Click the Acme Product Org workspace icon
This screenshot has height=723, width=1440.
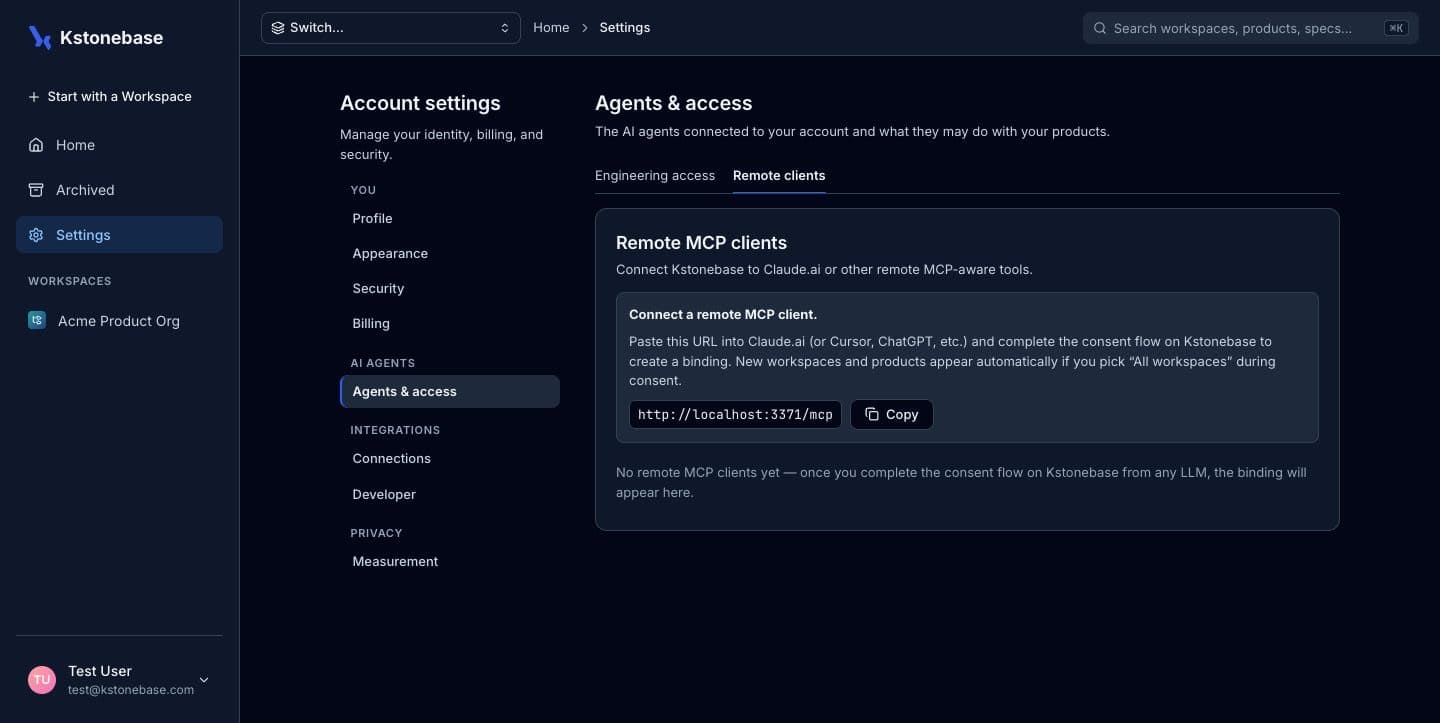pyautogui.click(x=37, y=321)
